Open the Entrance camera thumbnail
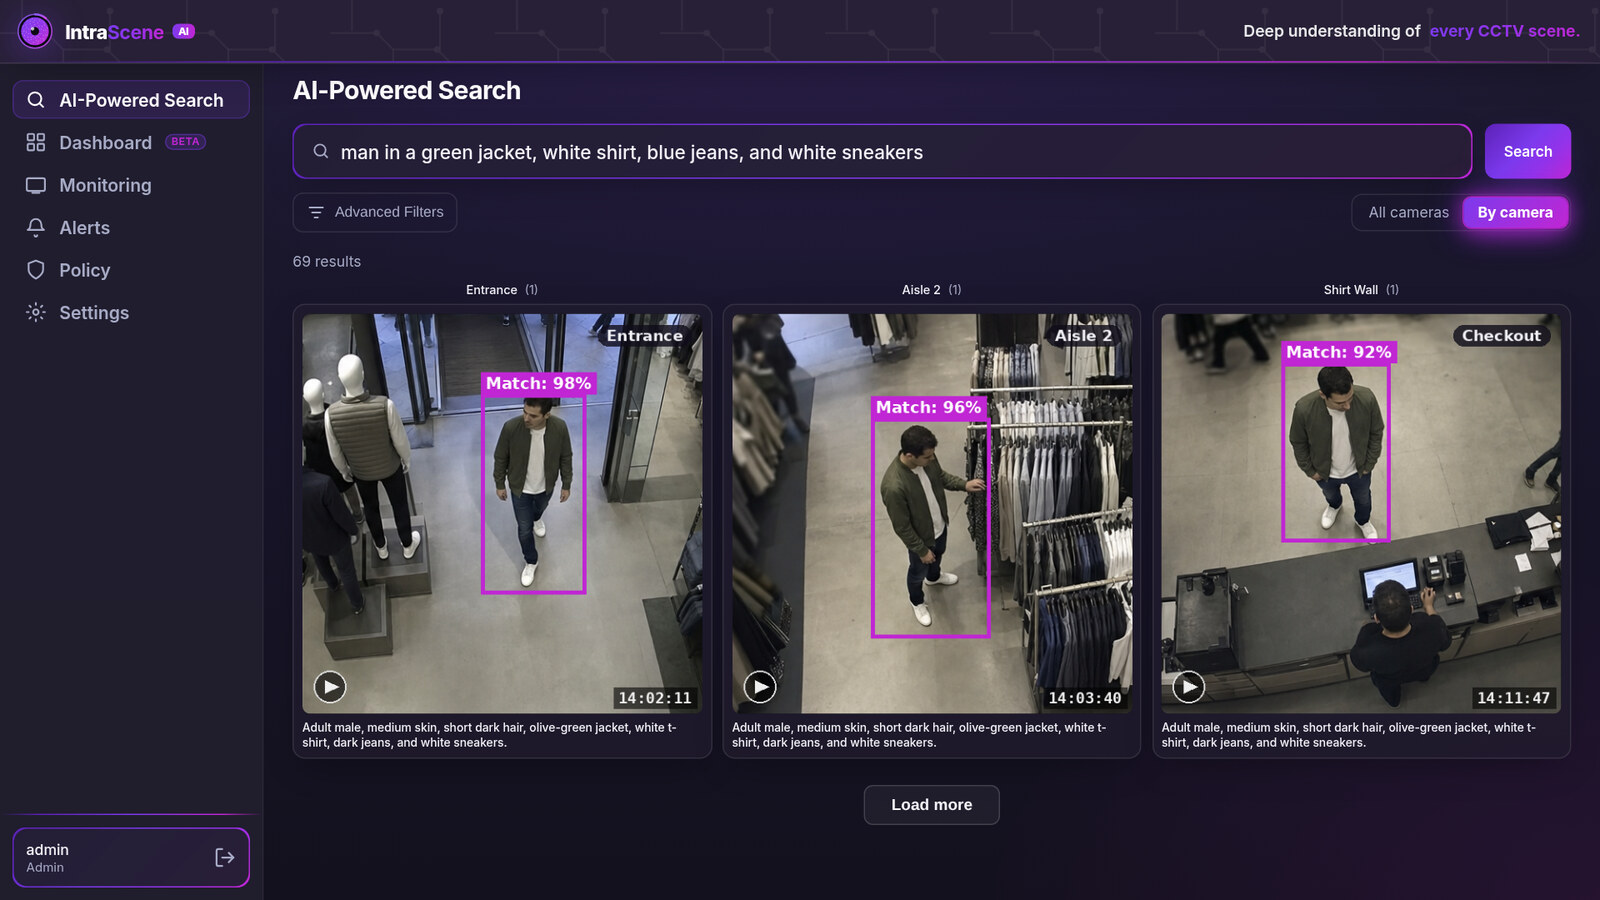1600x900 pixels. pyautogui.click(x=502, y=513)
